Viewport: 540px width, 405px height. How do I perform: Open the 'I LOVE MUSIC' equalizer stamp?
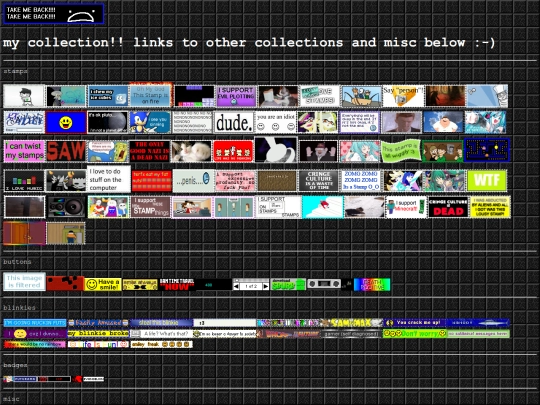click(24, 180)
